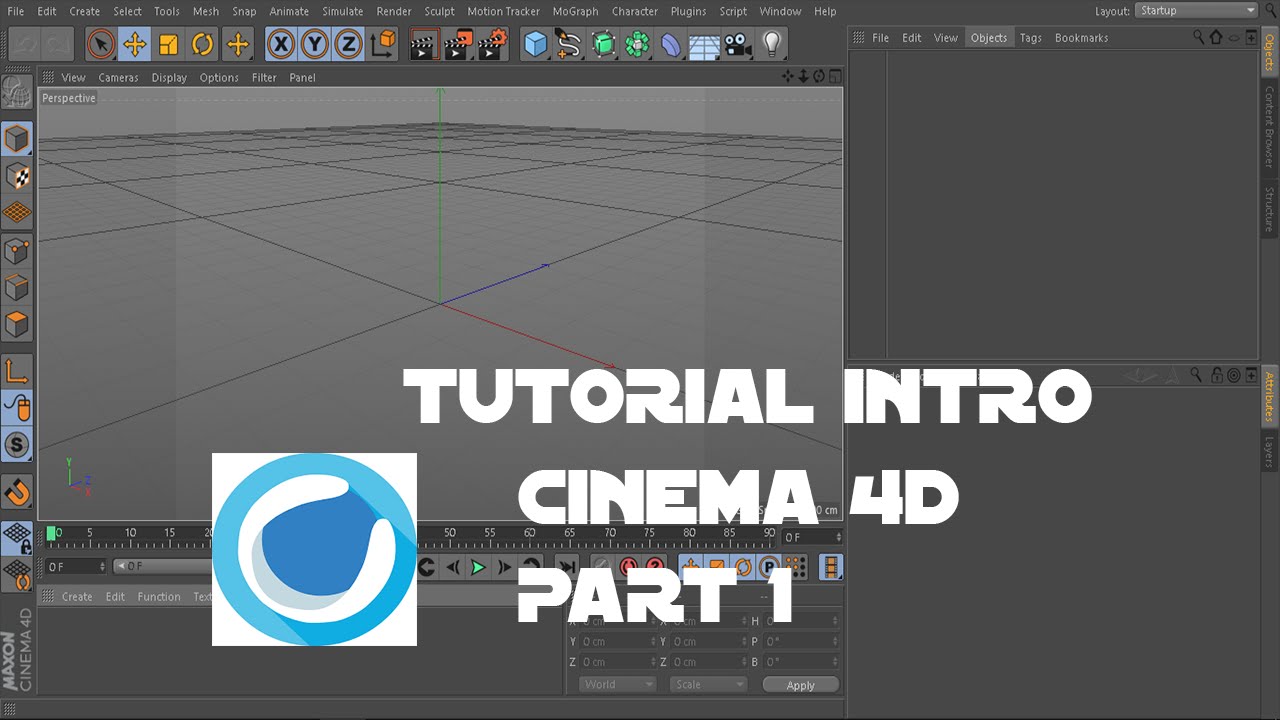The height and width of the screenshot is (720, 1280).
Task: Open Tags menu in Objects manager
Action: pyautogui.click(x=1031, y=37)
